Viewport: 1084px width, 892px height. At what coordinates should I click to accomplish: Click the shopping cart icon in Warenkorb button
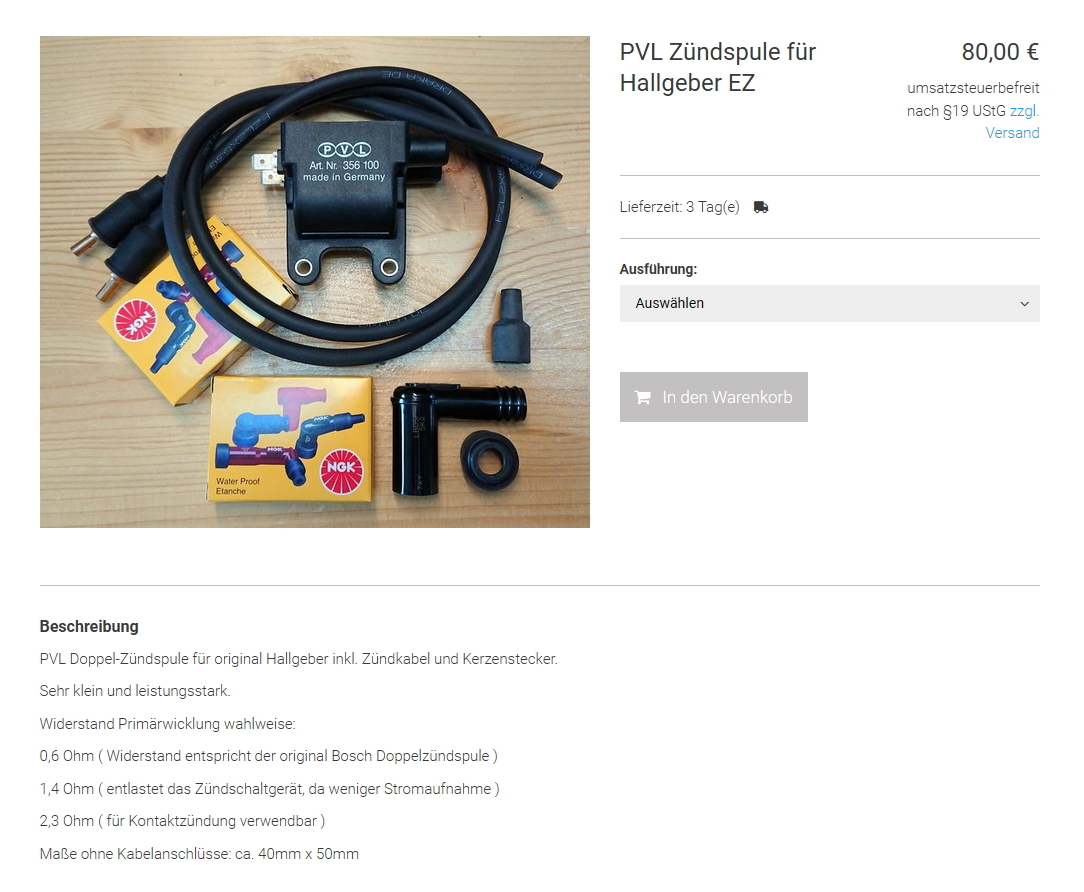(x=642, y=397)
